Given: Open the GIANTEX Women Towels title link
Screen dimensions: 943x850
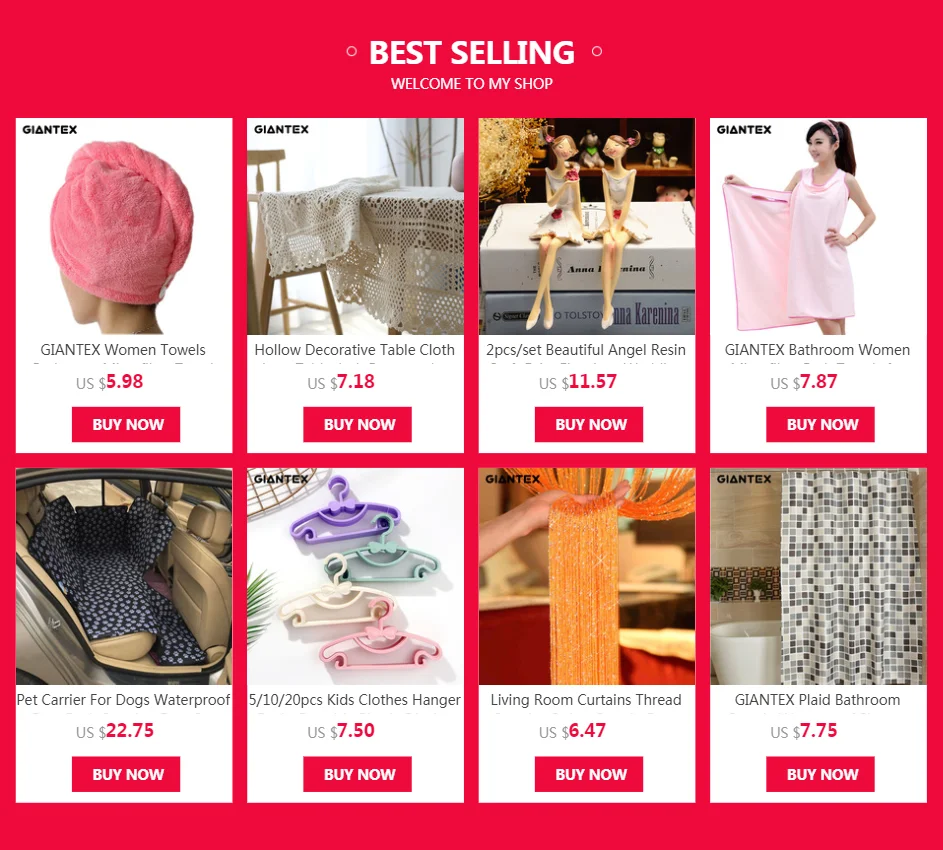Looking at the screenshot, I should [123, 350].
